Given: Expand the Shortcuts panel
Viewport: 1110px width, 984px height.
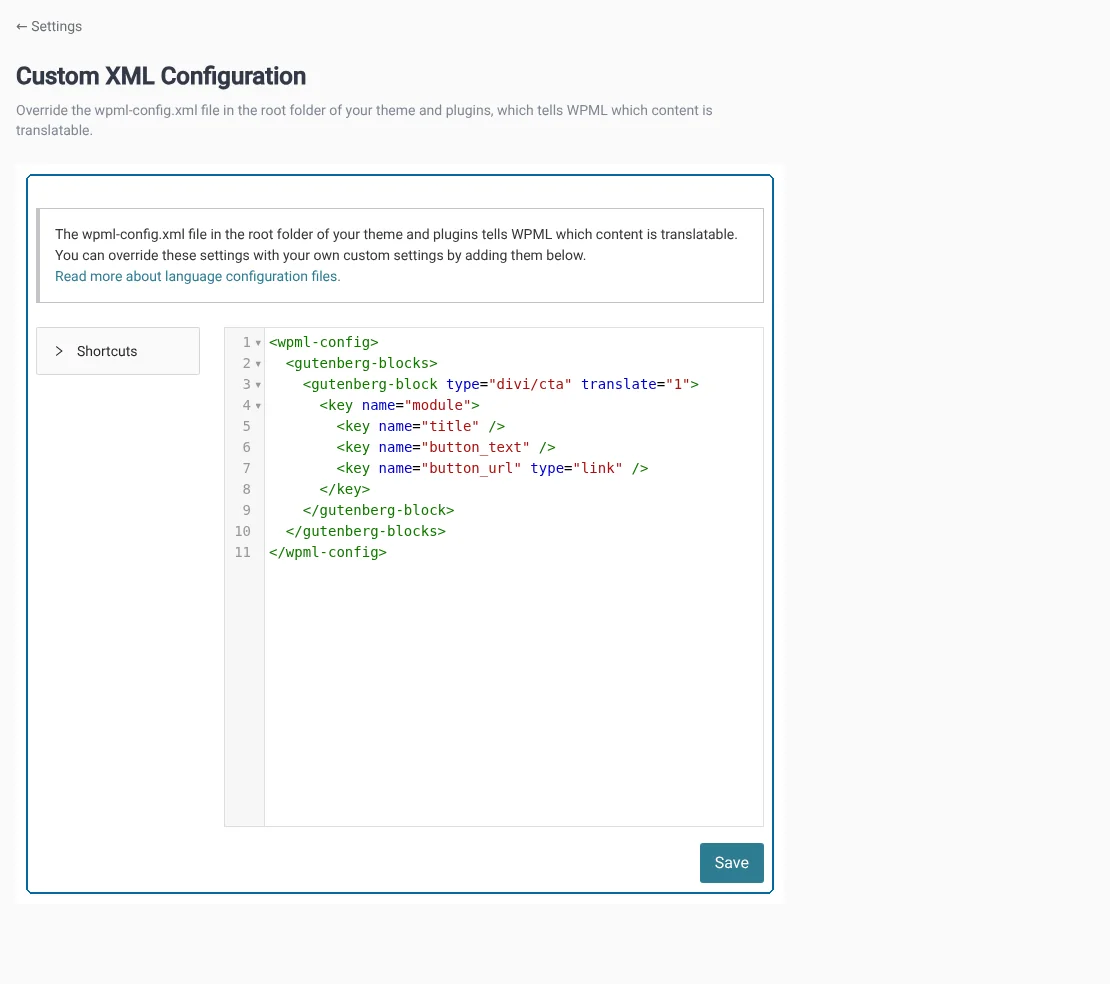Looking at the screenshot, I should tap(118, 351).
